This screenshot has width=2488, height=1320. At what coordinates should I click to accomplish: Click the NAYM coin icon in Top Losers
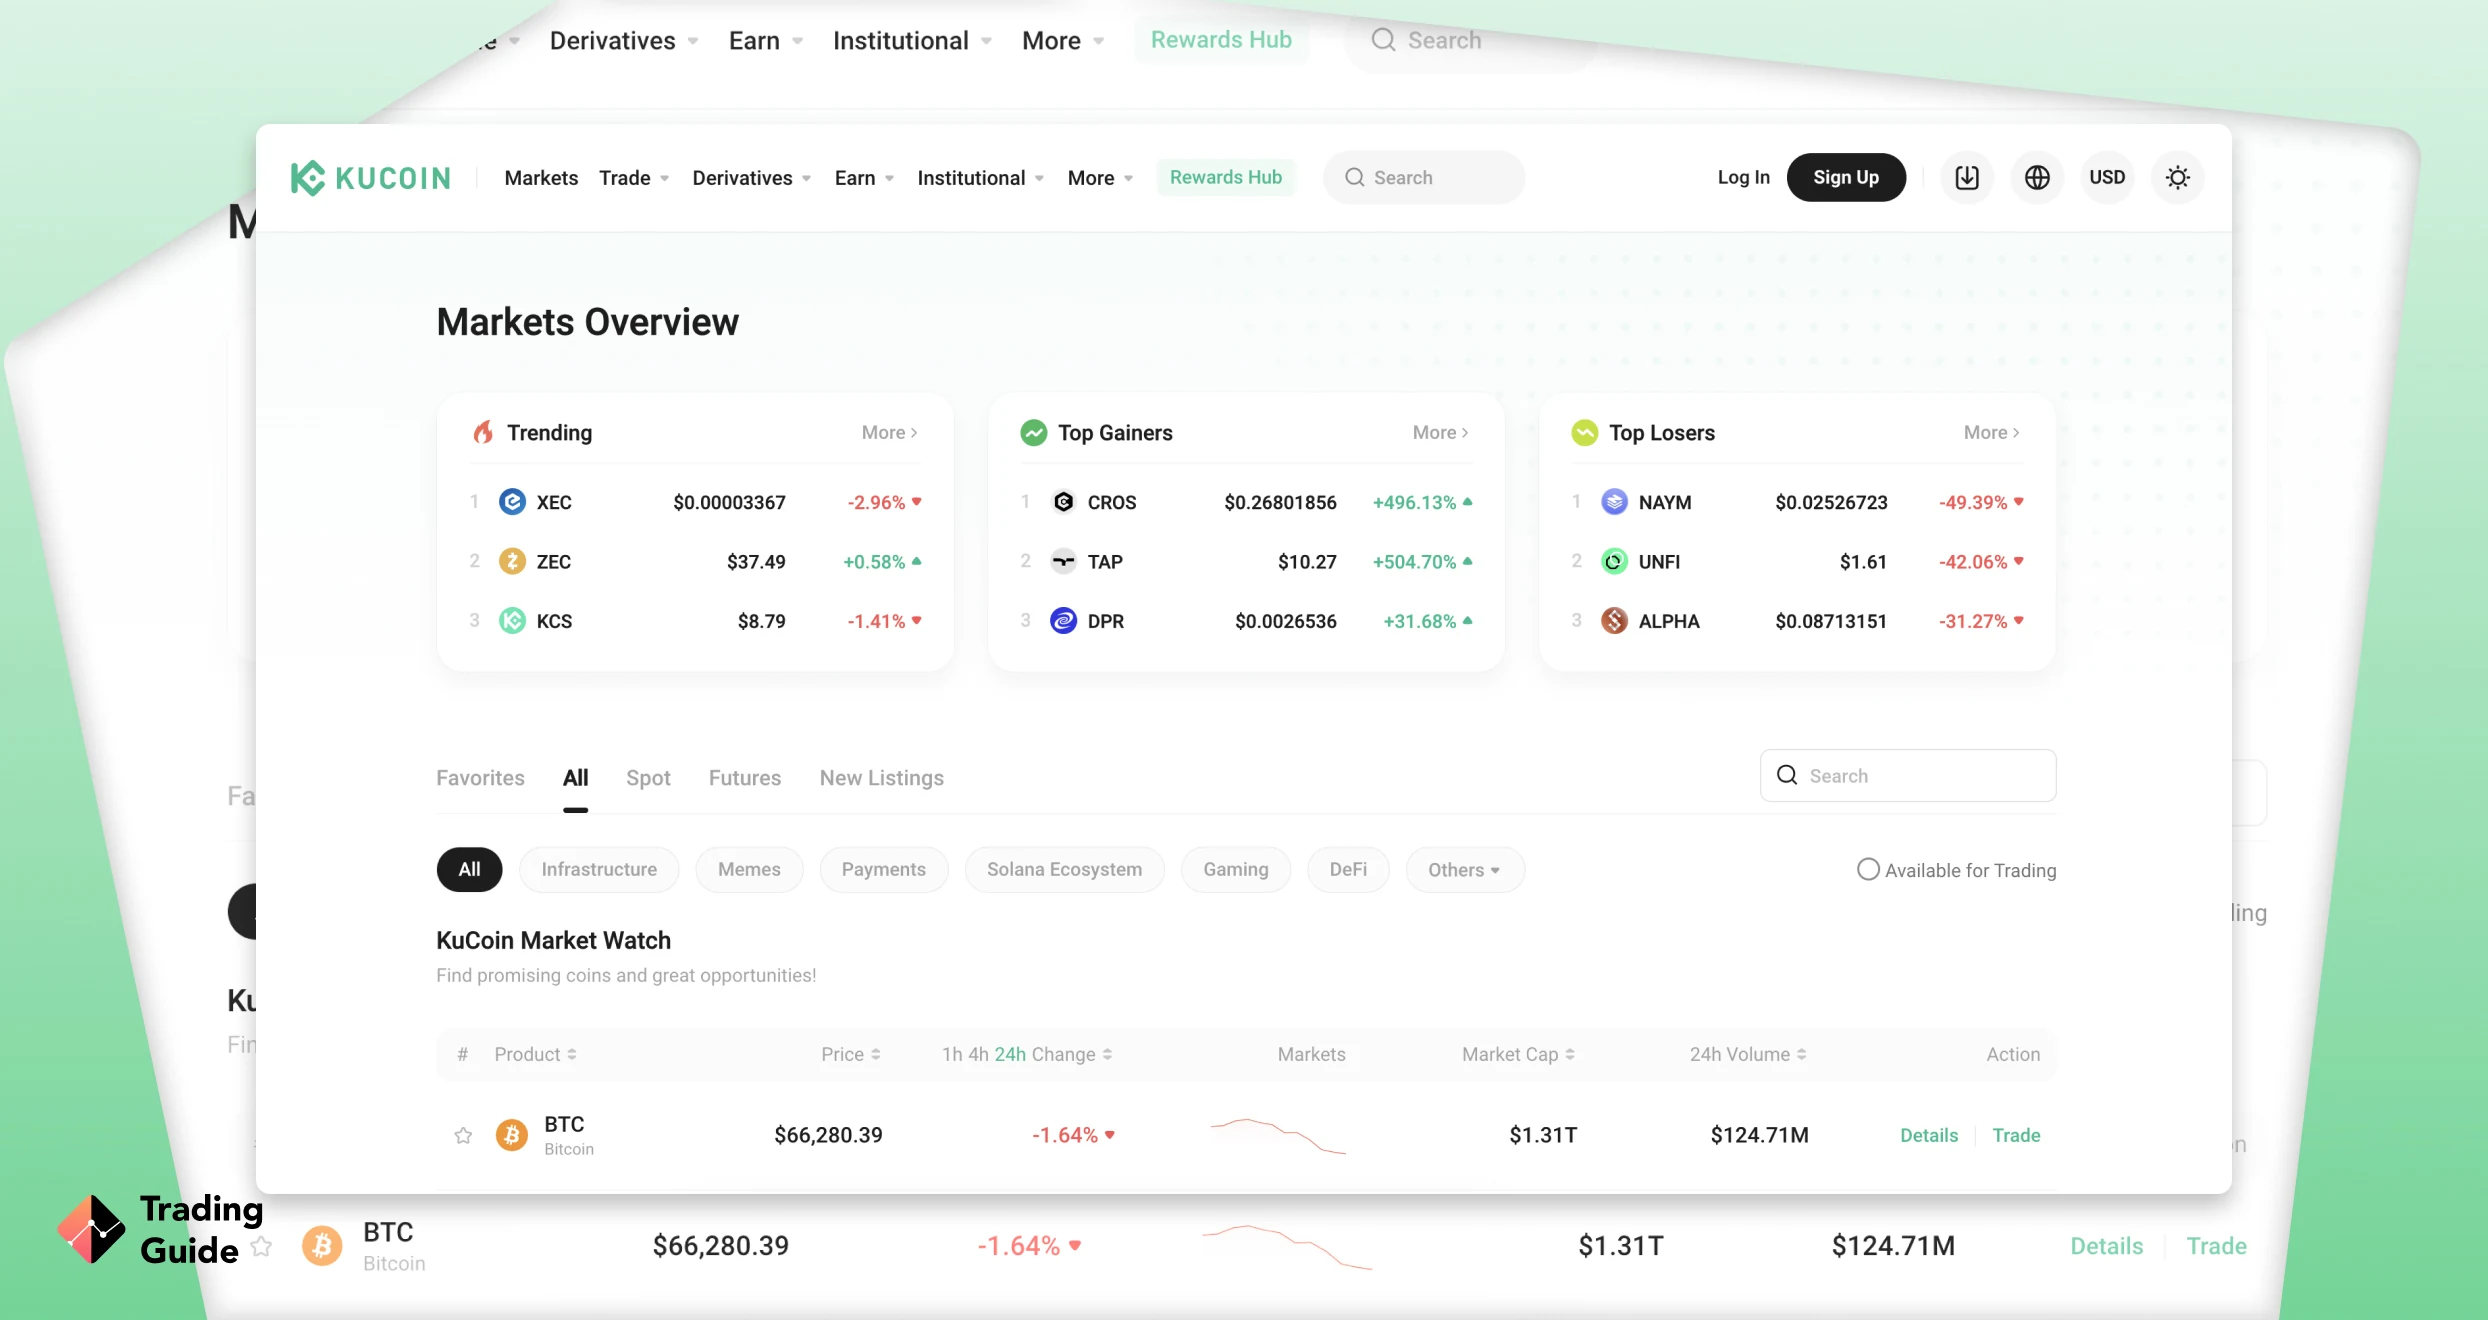point(1614,502)
